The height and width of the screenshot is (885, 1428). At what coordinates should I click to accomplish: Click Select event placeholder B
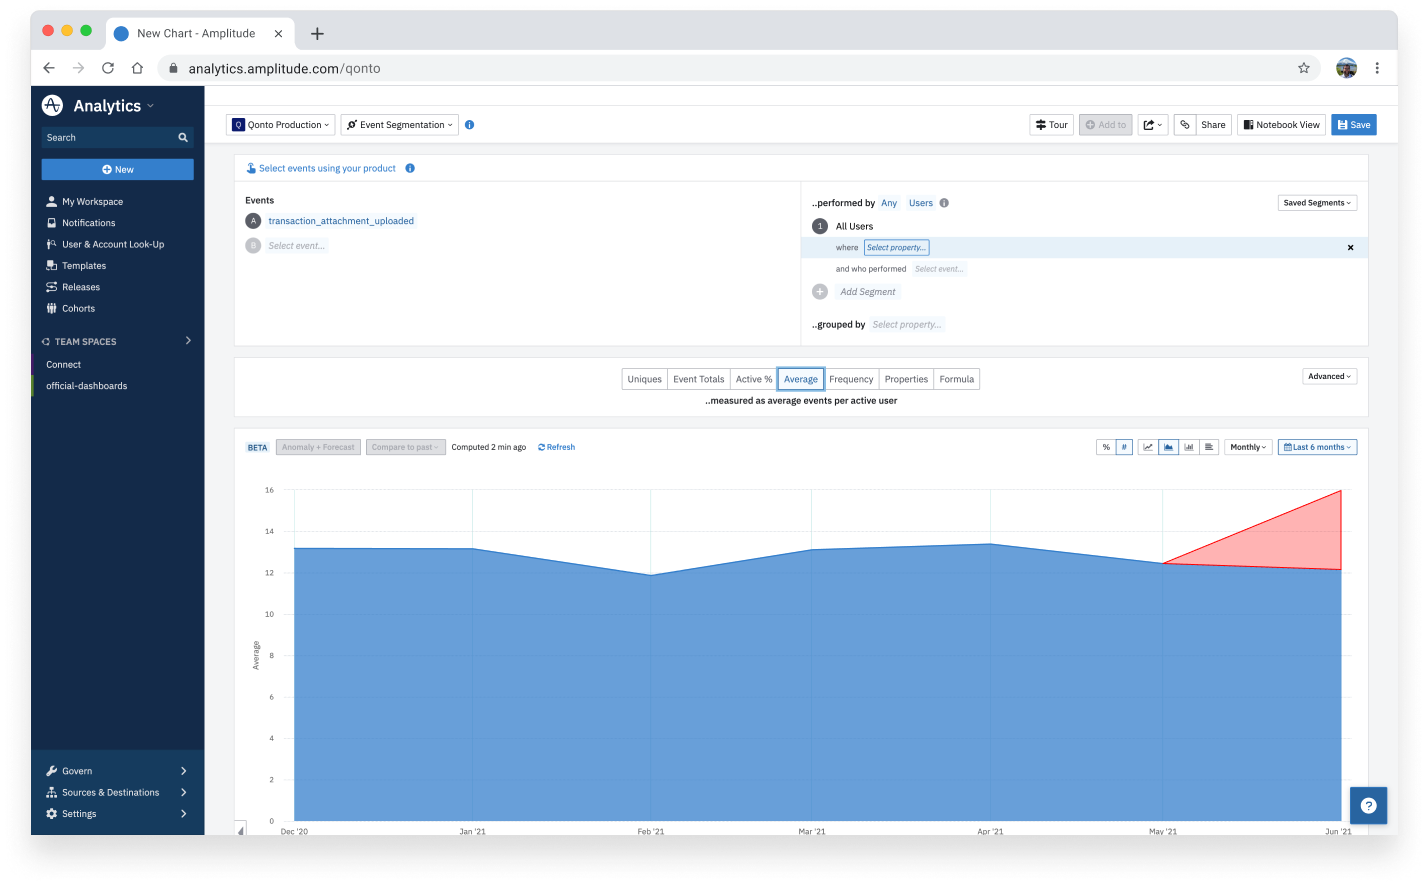click(296, 246)
